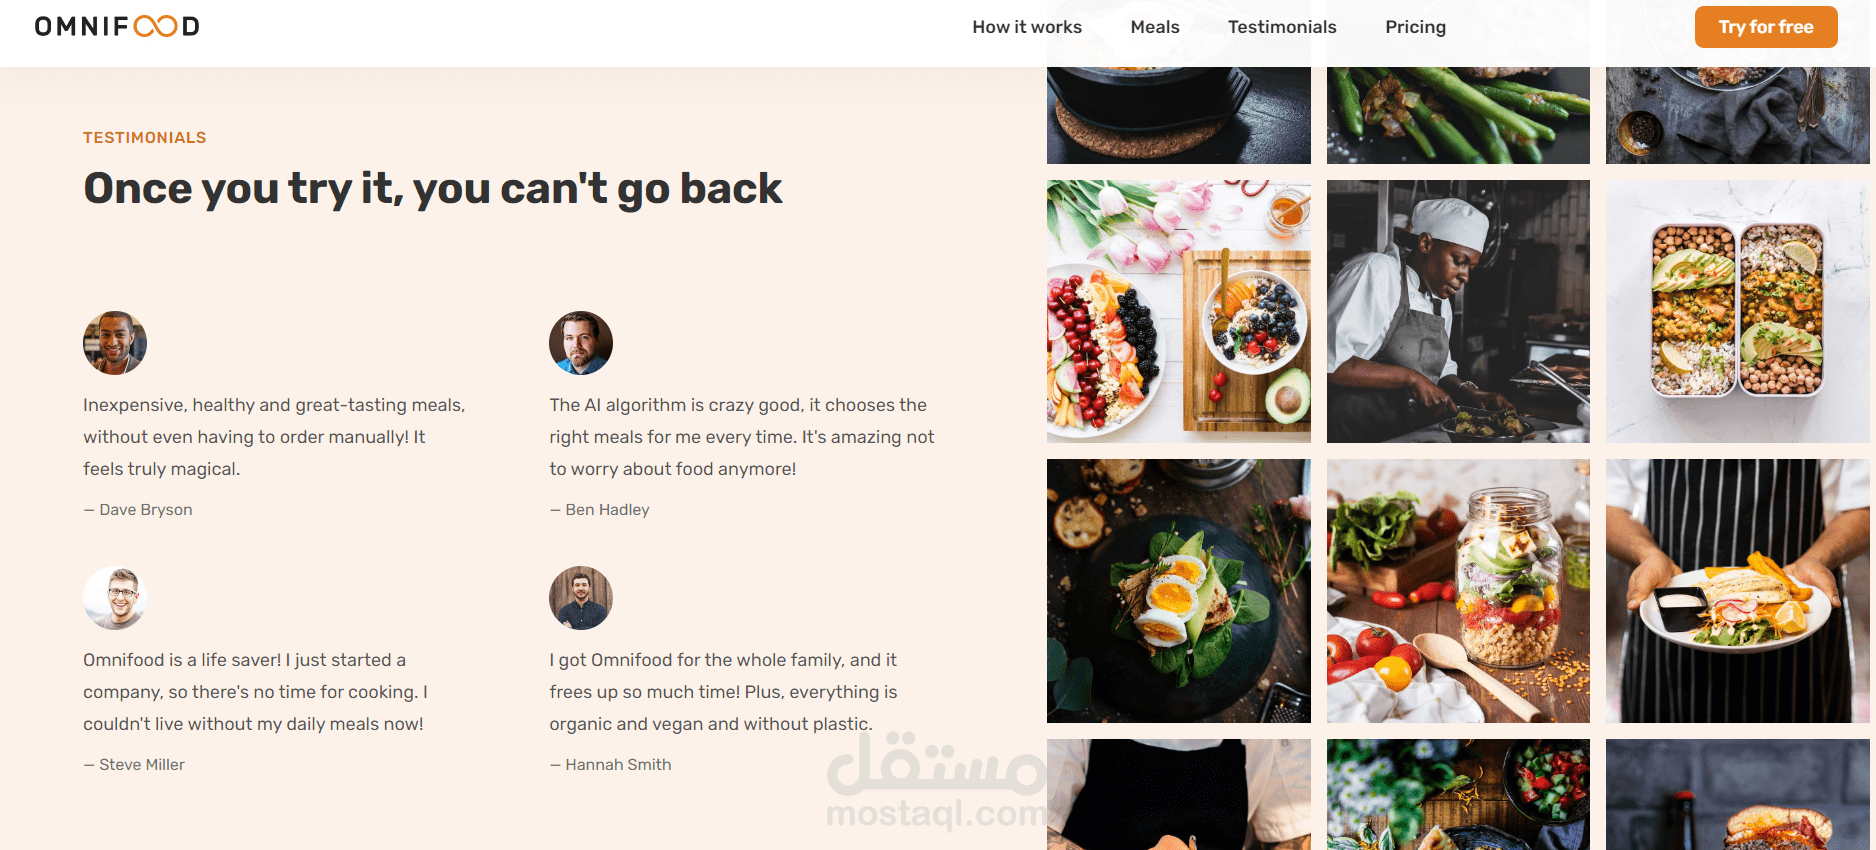Open the How it works nav link
The width and height of the screenshot is (1876, 850).
(x=1027, y=27)
